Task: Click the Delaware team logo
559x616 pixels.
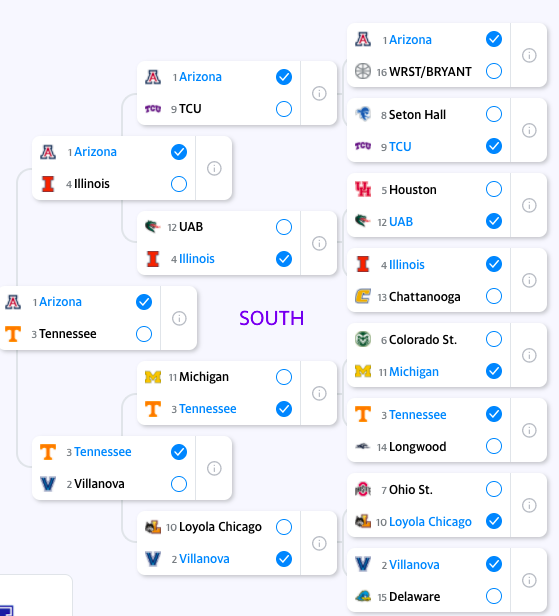Action: [363, 596]
